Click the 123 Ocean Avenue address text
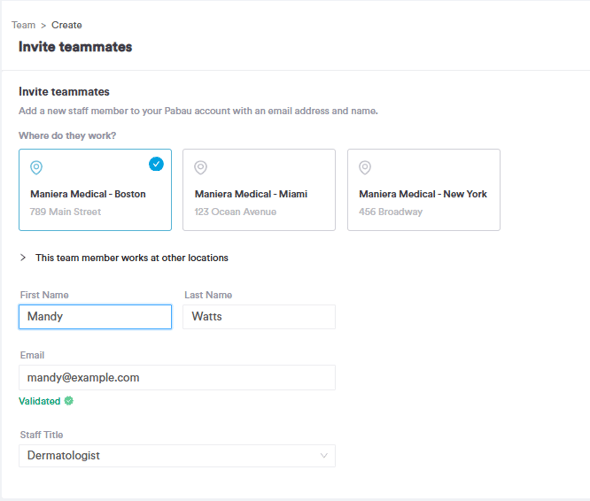 click(x=236, y=212)
